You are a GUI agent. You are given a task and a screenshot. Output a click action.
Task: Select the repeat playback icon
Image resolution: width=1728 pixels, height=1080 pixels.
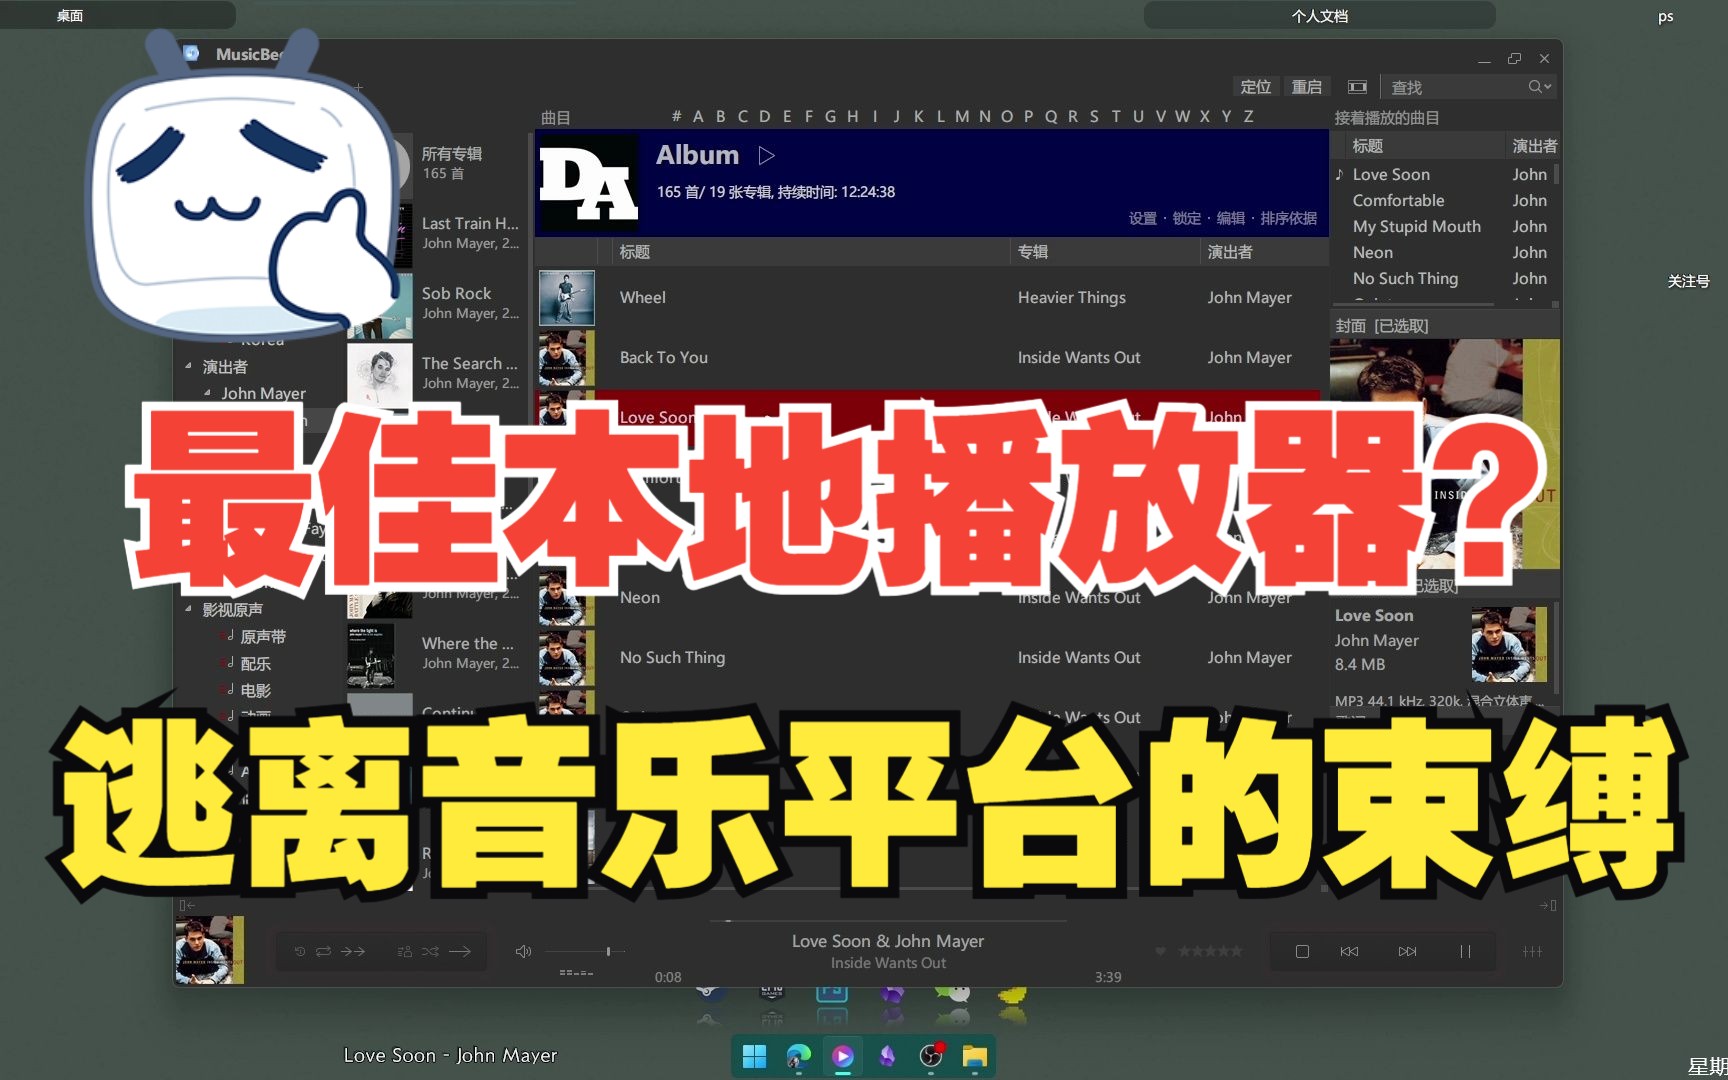coord(323,951)
